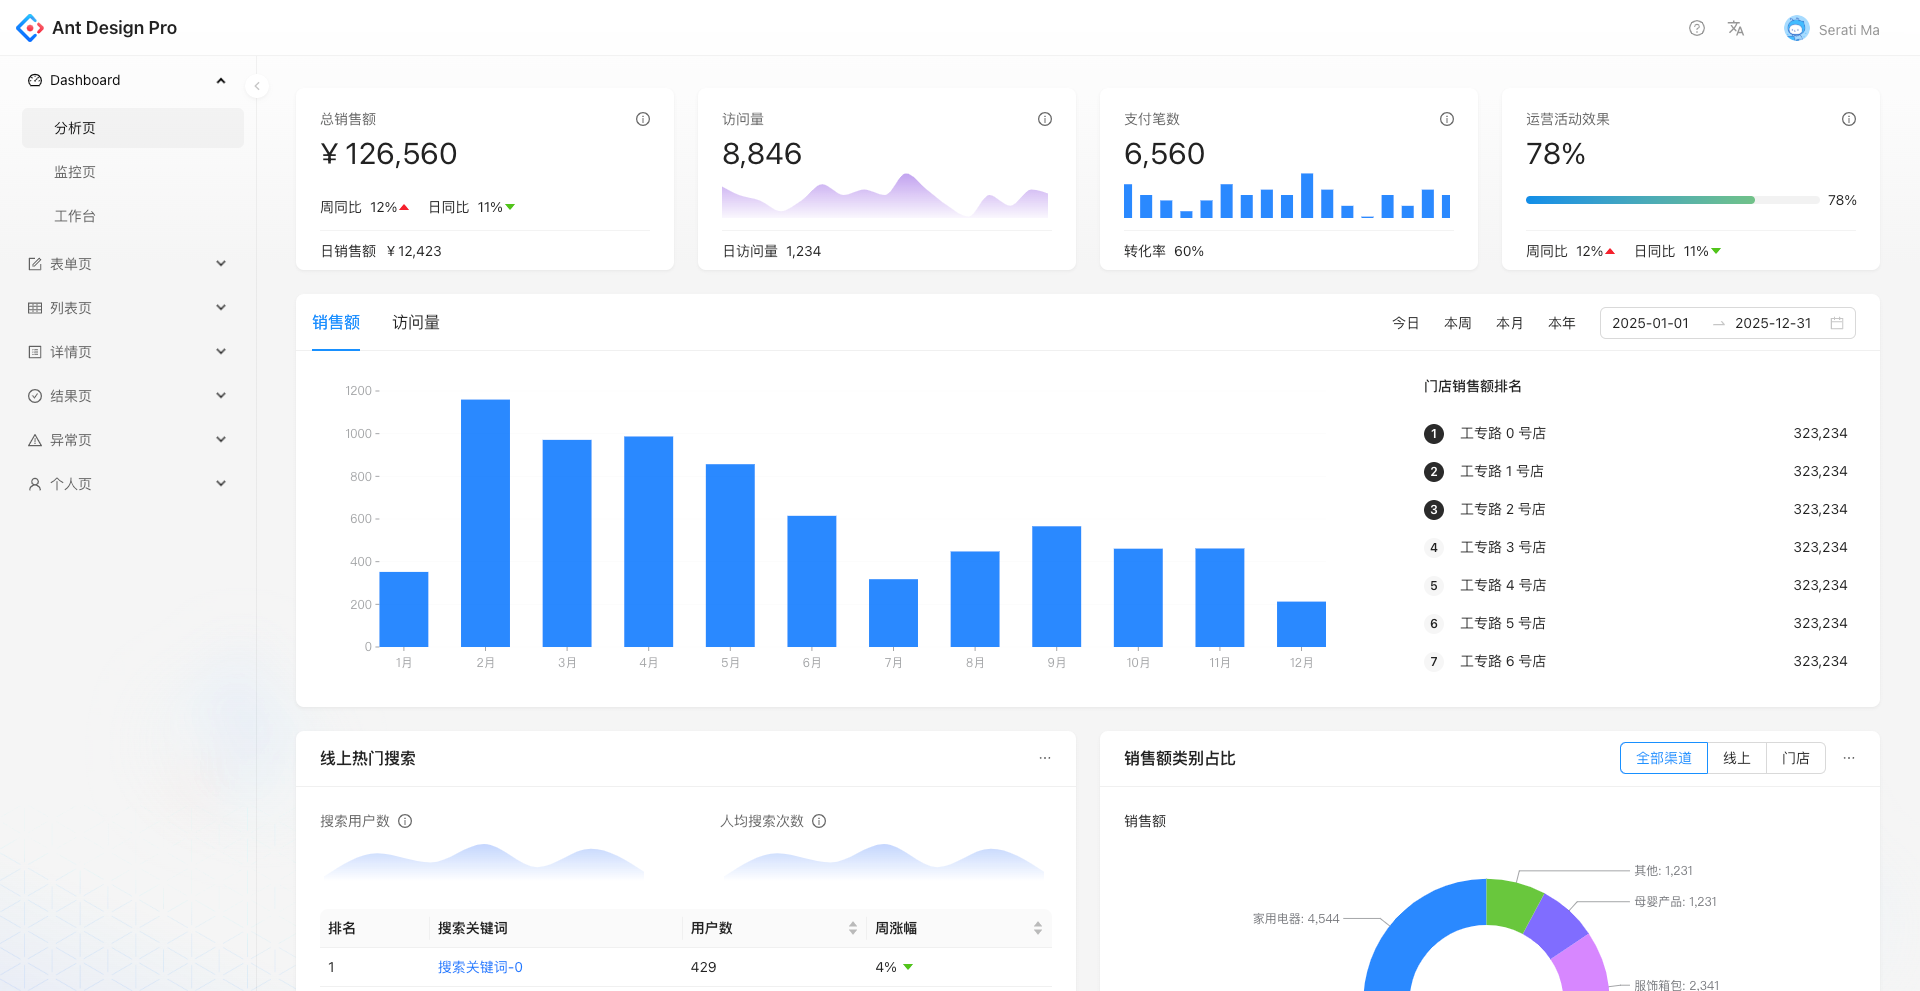Filter by 本年

point(1562,323)
